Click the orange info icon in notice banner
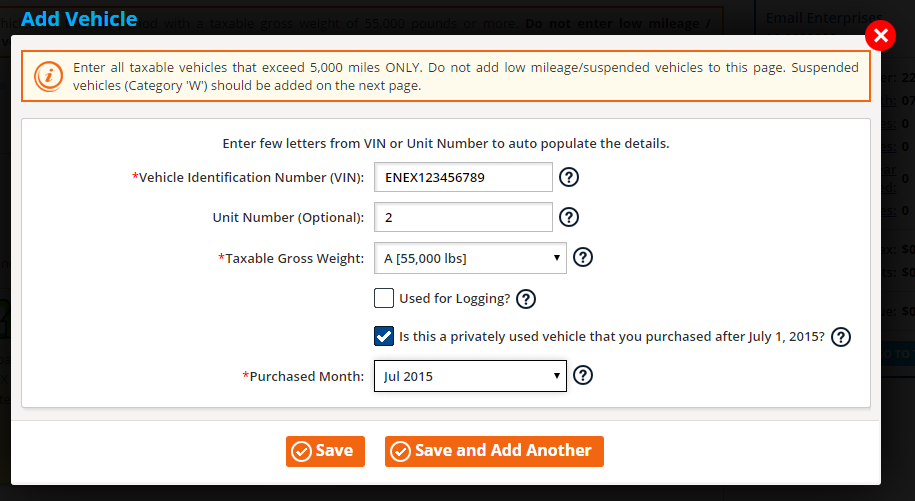 pyautogui.click(x=47, y=76)
